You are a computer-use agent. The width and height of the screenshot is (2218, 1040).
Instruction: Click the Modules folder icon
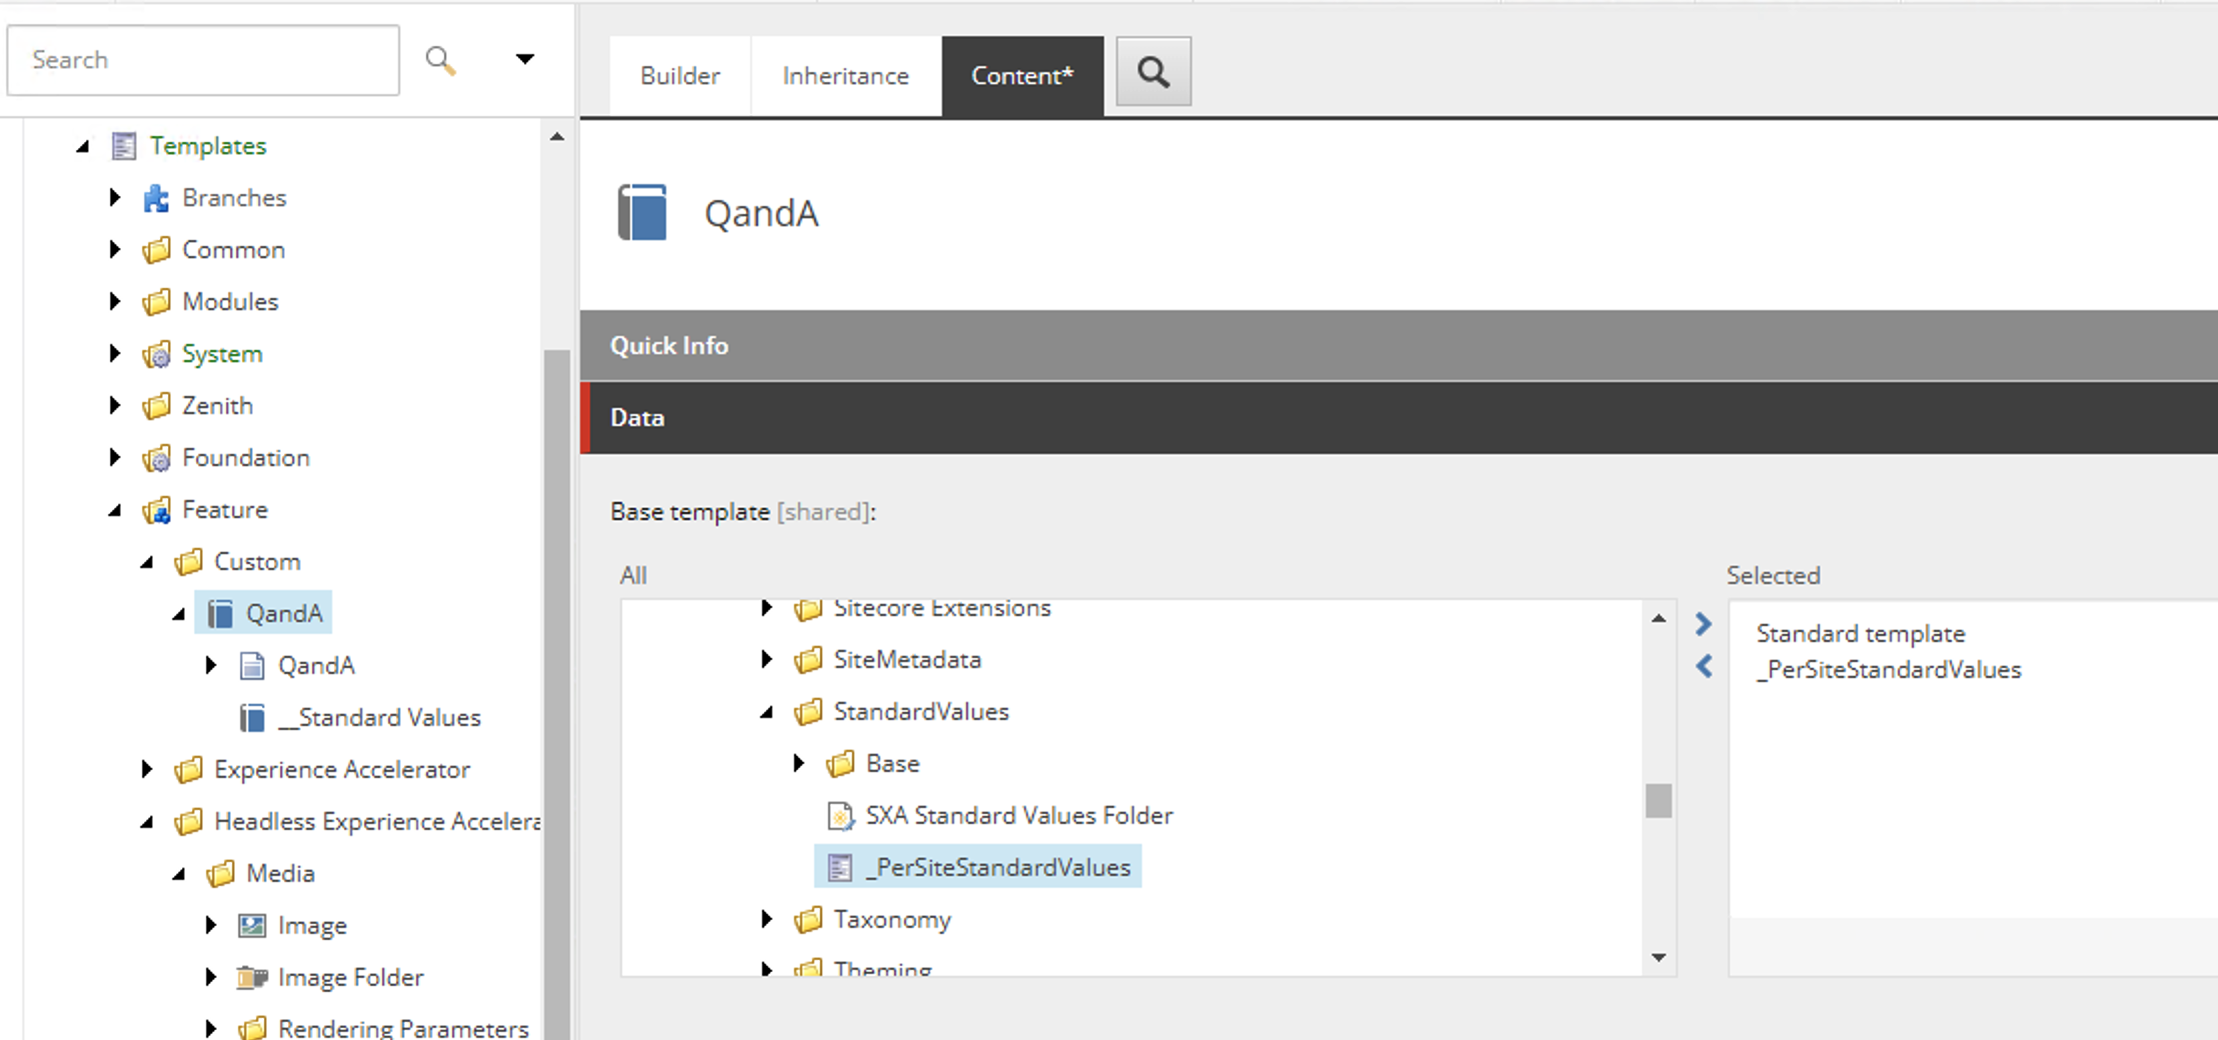point(156,302)
